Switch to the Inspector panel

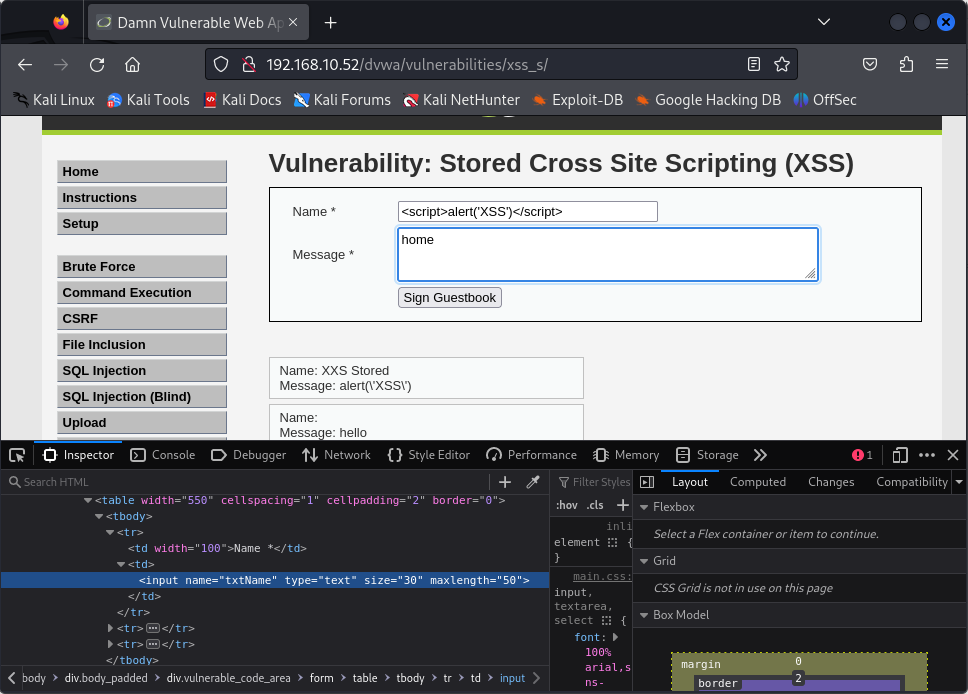pyautogui.click(x=78, y=455)
